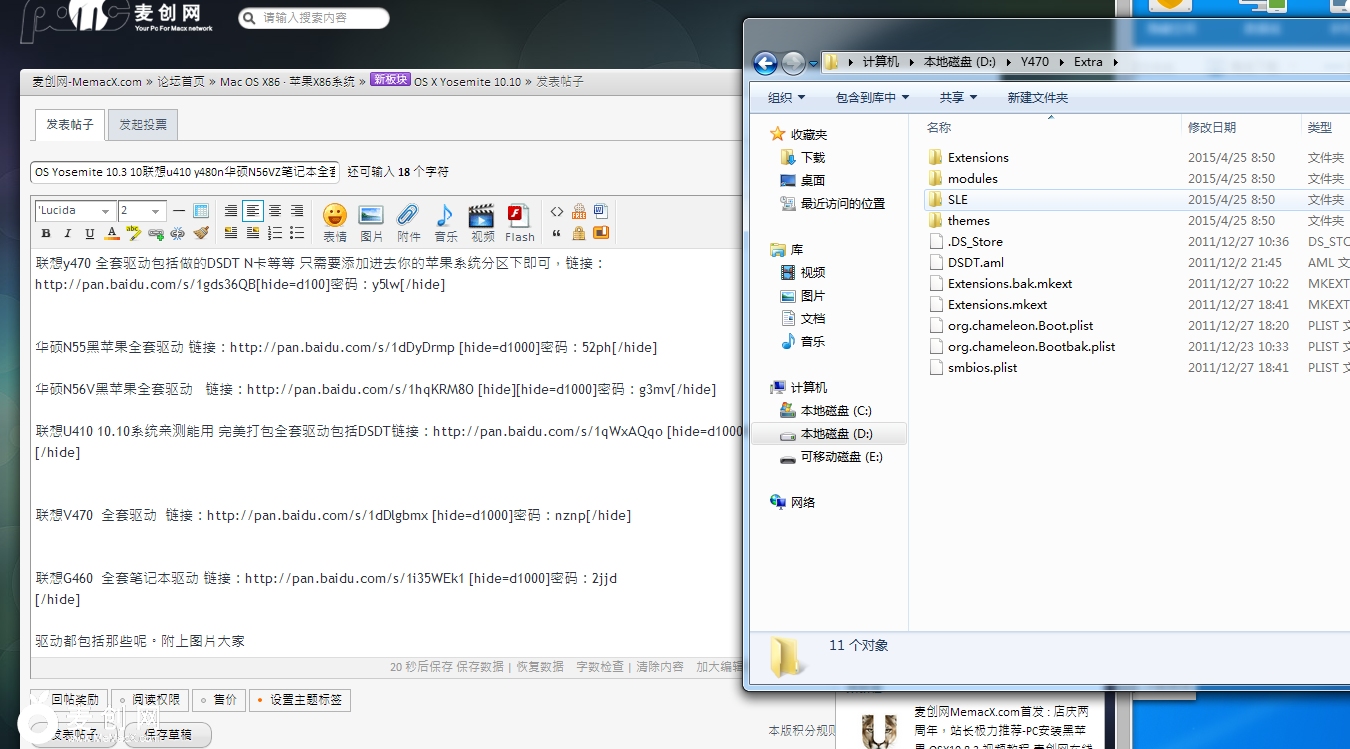The height and width of the screenshot is (749, 1350).
Task: Switch to the 发起投票 tab
Action: click(143, 125)
